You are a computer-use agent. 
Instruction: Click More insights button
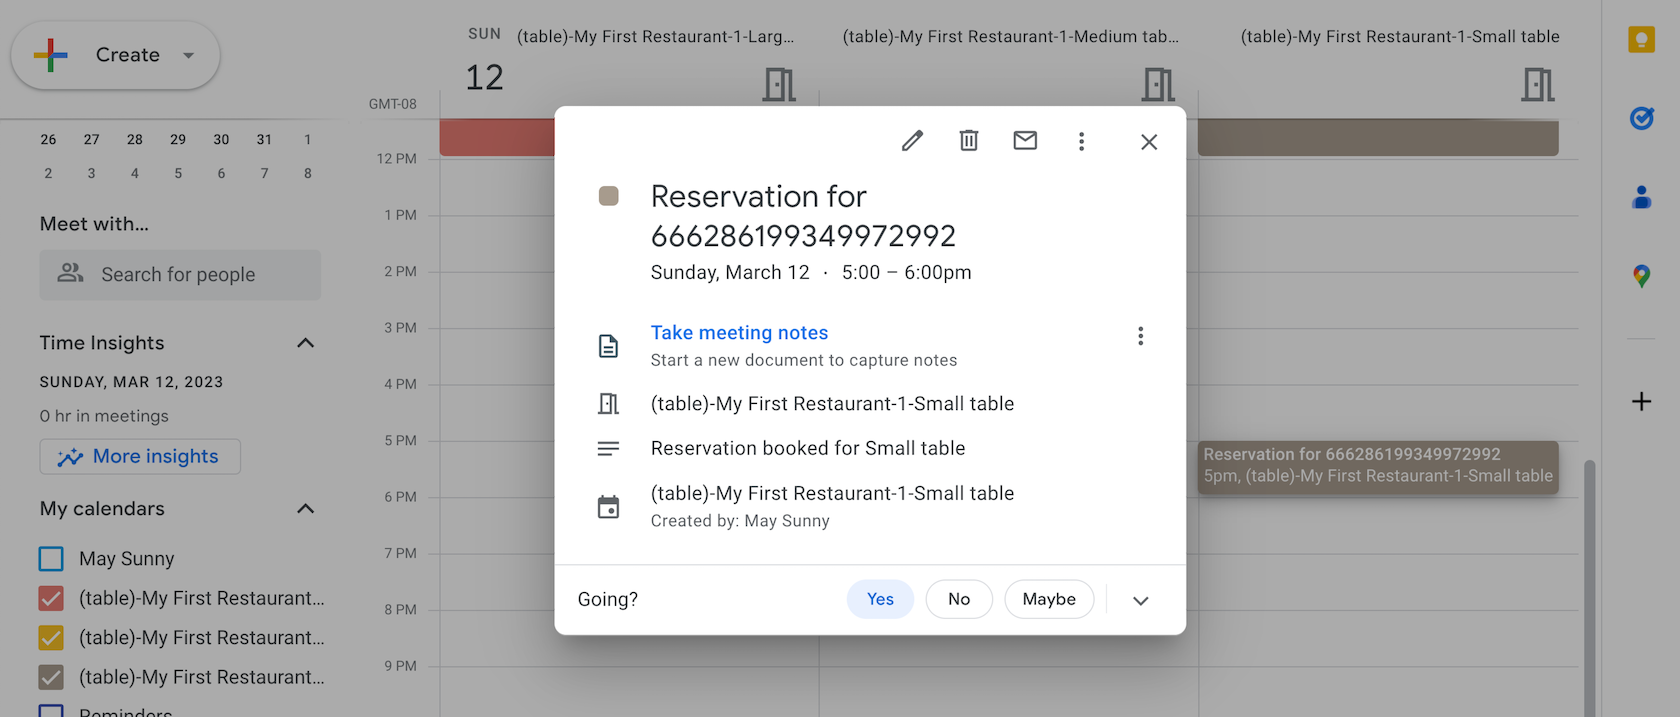tap(140, 456)
